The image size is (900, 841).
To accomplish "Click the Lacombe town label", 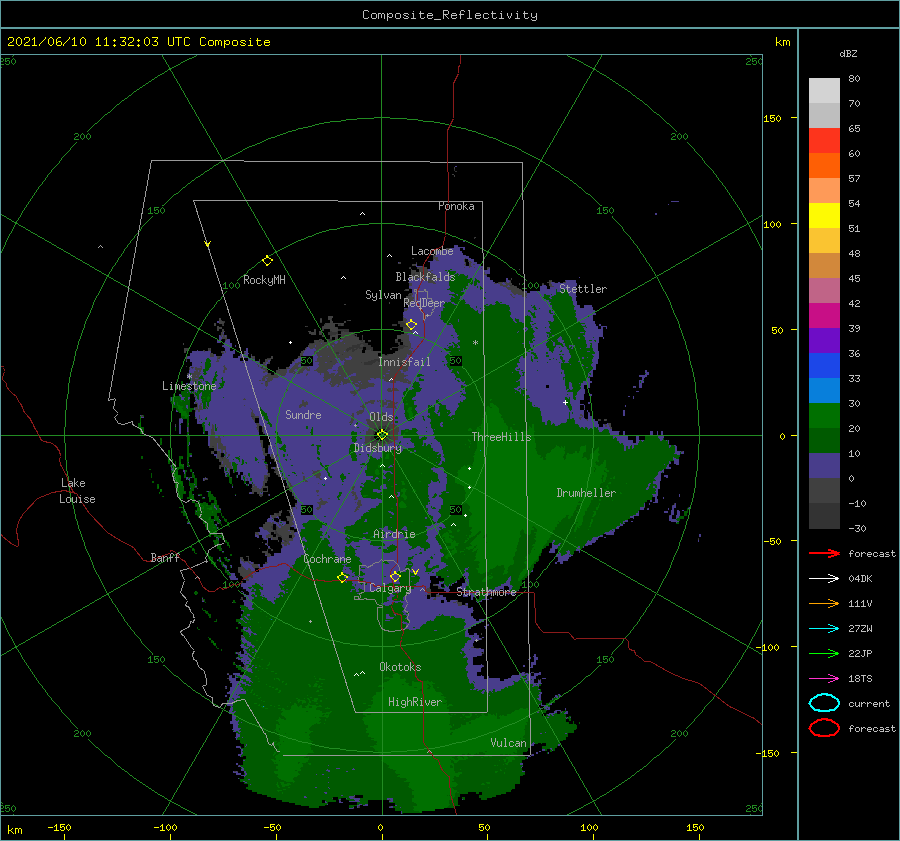I will click(x=432, y=251).
